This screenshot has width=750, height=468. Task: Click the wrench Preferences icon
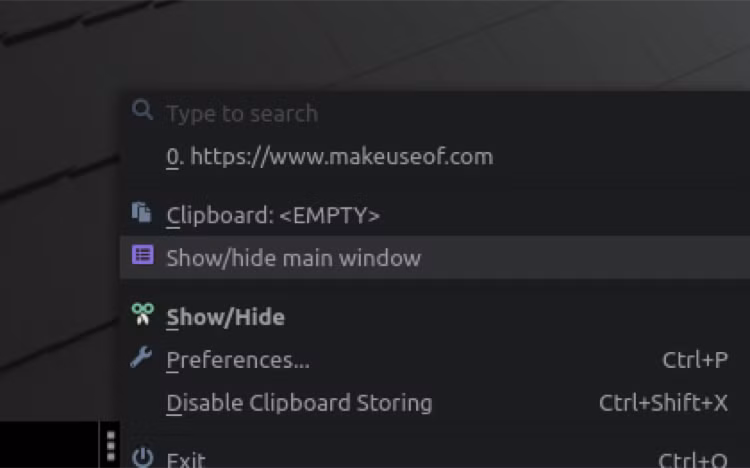pos(141,357)
